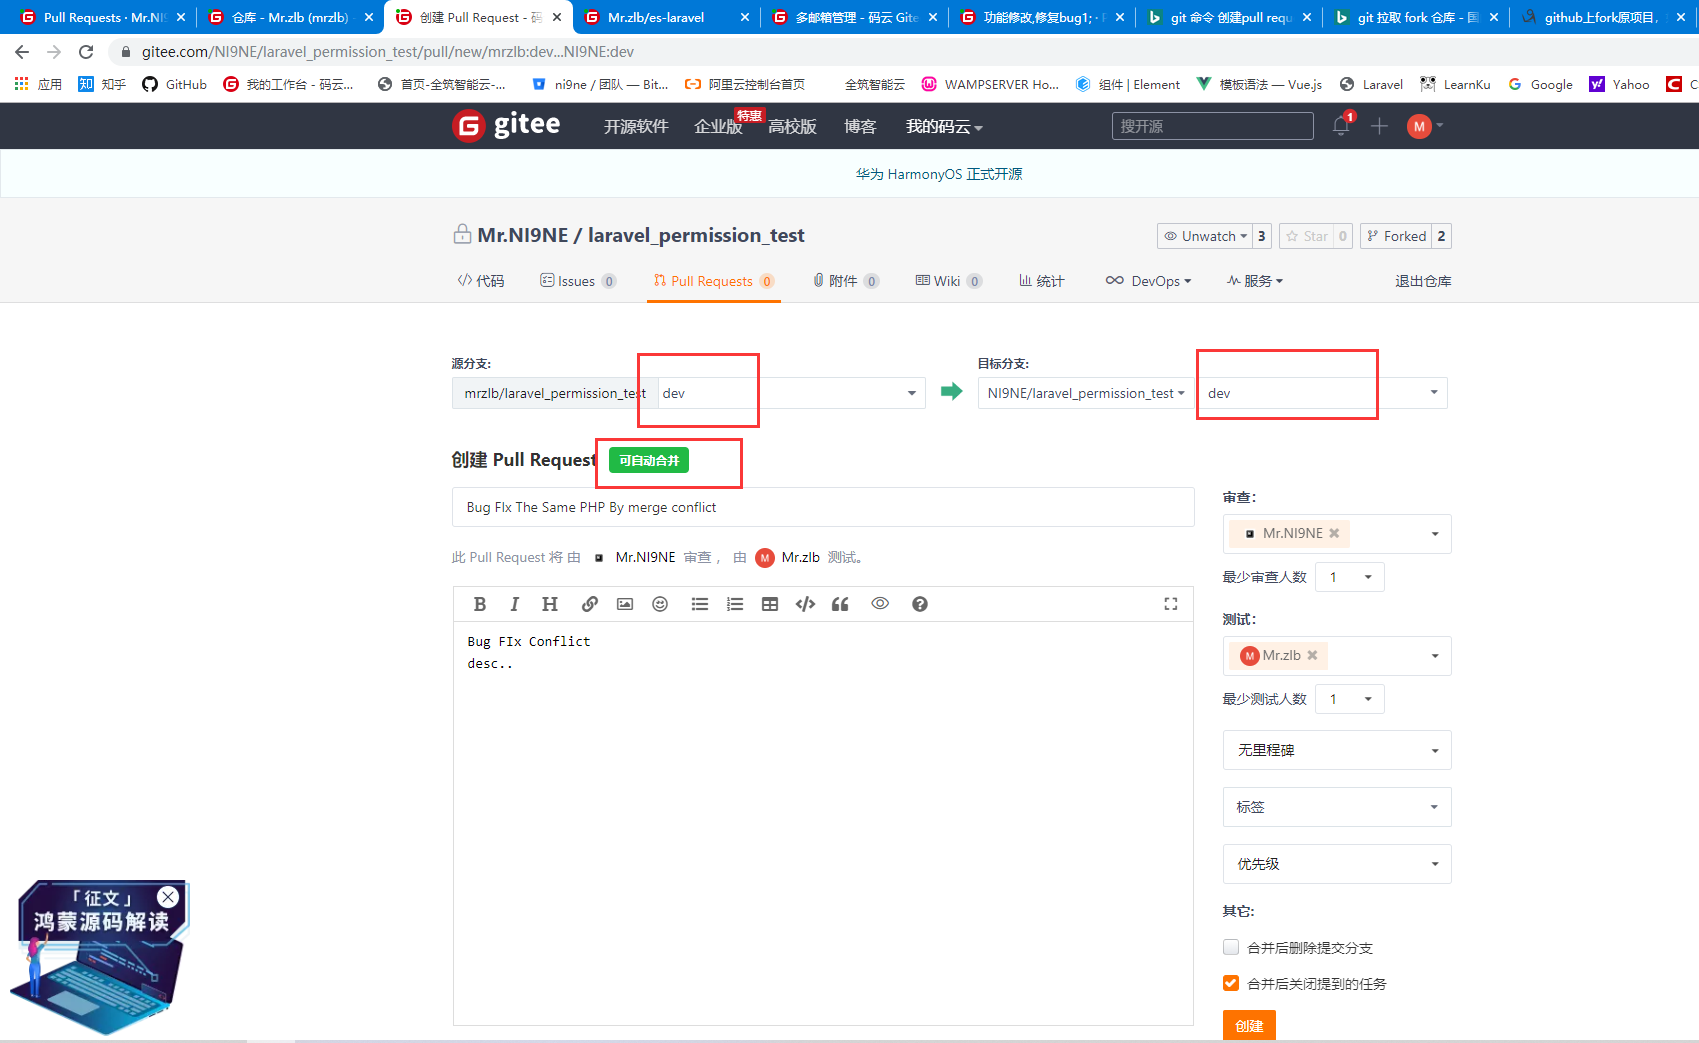The width and height of the screenshot is (1699, 1043).
Task: Insert a link using the editor toolbar
Action: point(590,604)
